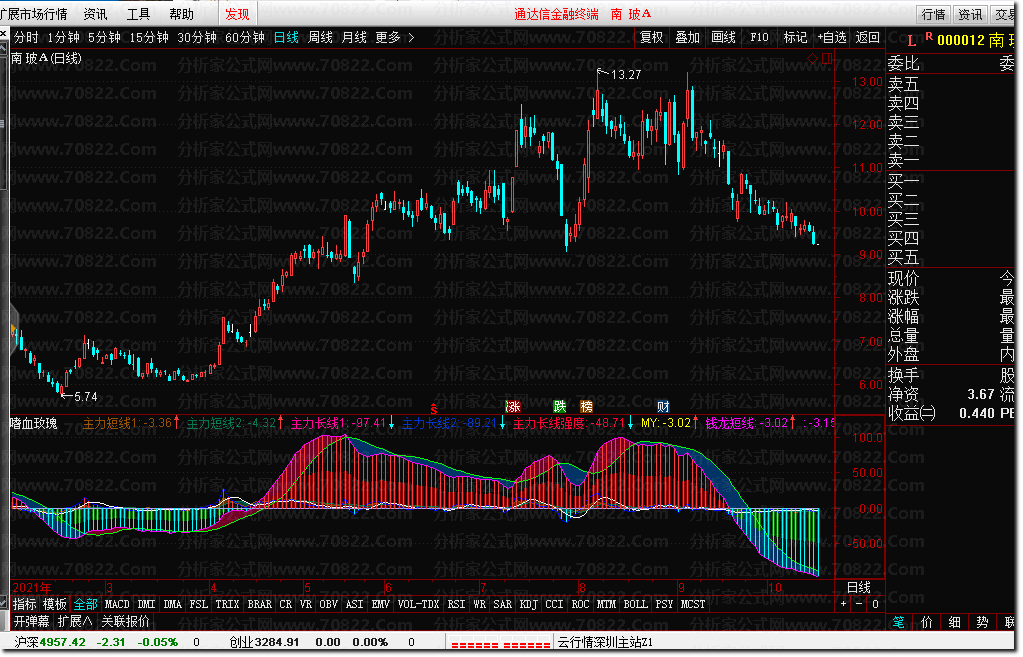Screen dimensions: 1023x657
Task: Click the 涨 badge below the candlestick chart
Action: pos(513,406)
